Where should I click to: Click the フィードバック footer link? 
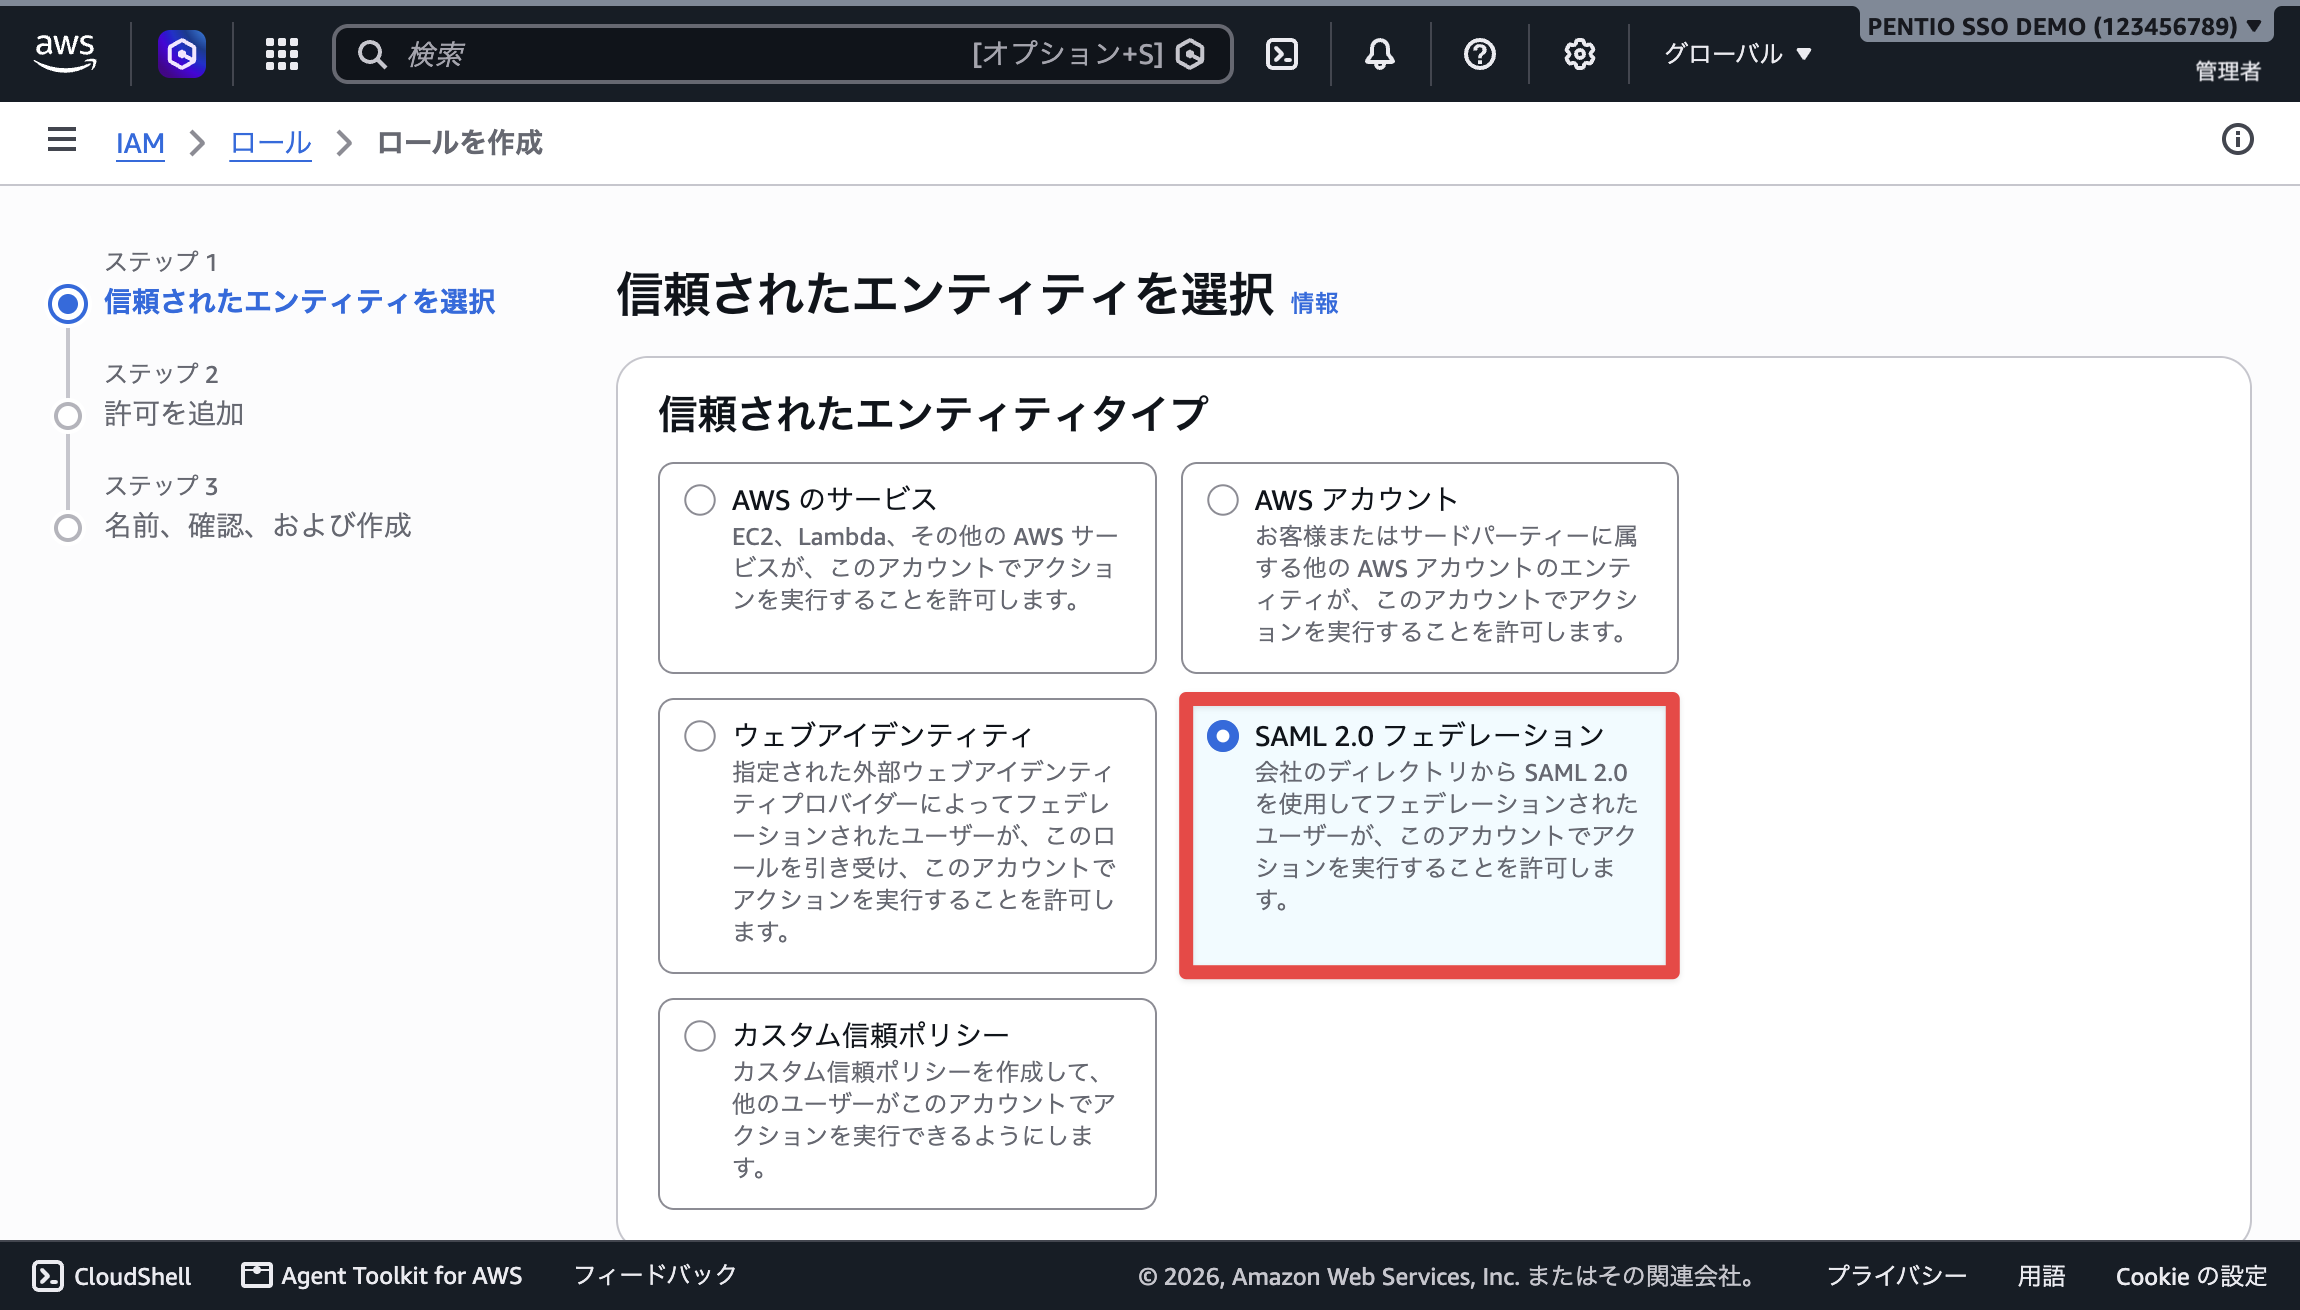pos(655,1275)
